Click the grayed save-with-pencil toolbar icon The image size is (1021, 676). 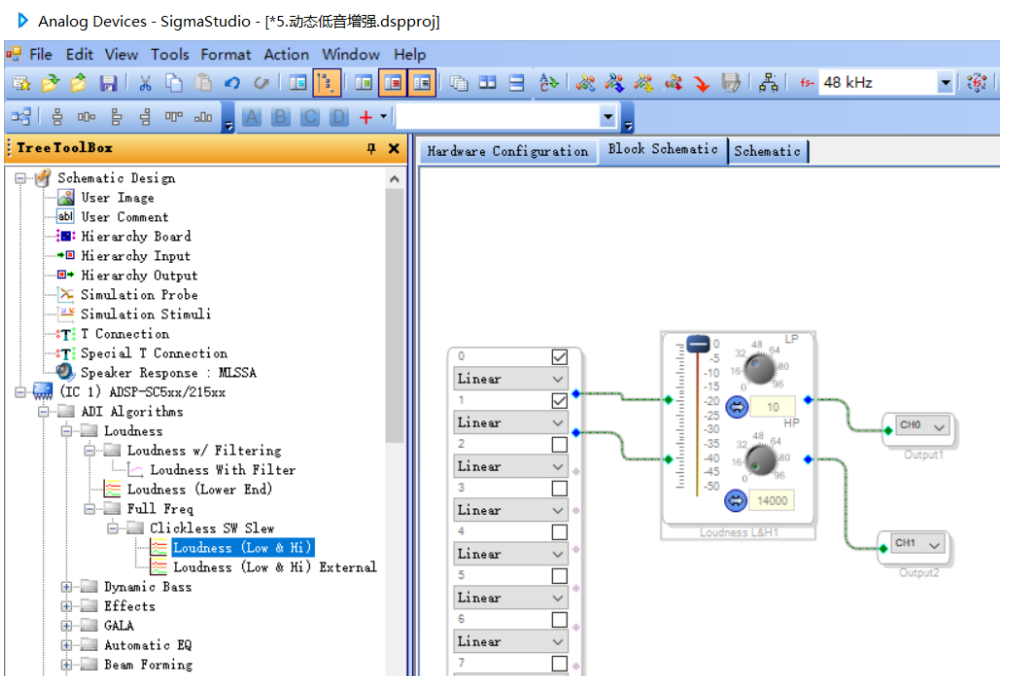pyautogui.click(x=731, y=83)
